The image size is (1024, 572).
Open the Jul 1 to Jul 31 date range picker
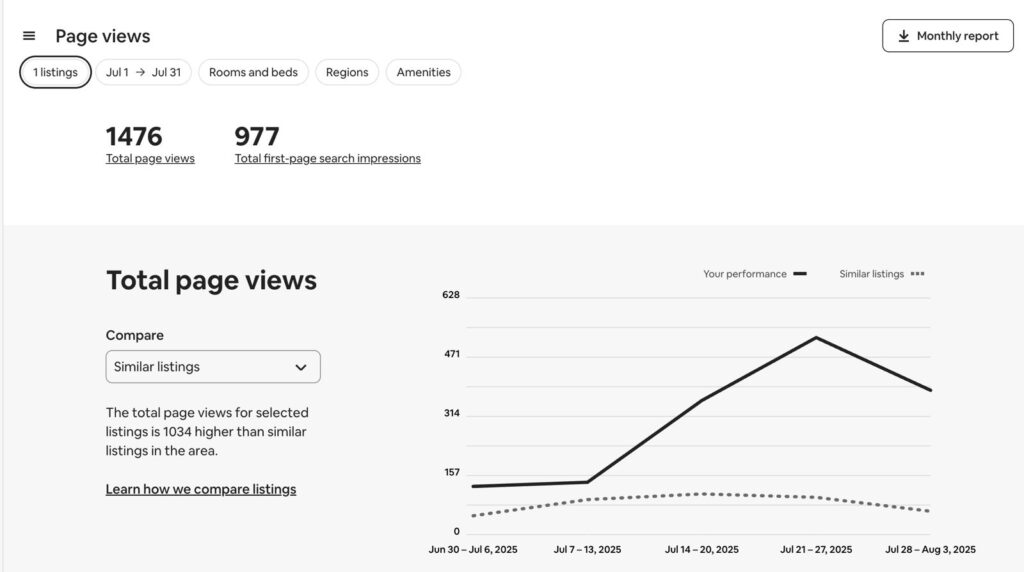click(143, 72)
